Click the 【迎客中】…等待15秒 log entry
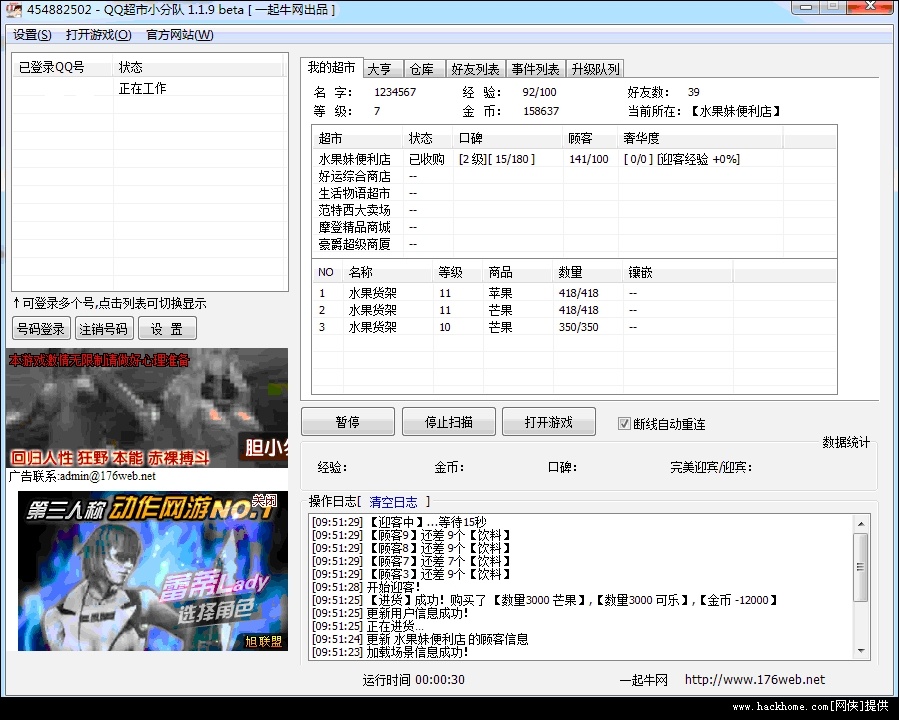 tap(399, 522)
